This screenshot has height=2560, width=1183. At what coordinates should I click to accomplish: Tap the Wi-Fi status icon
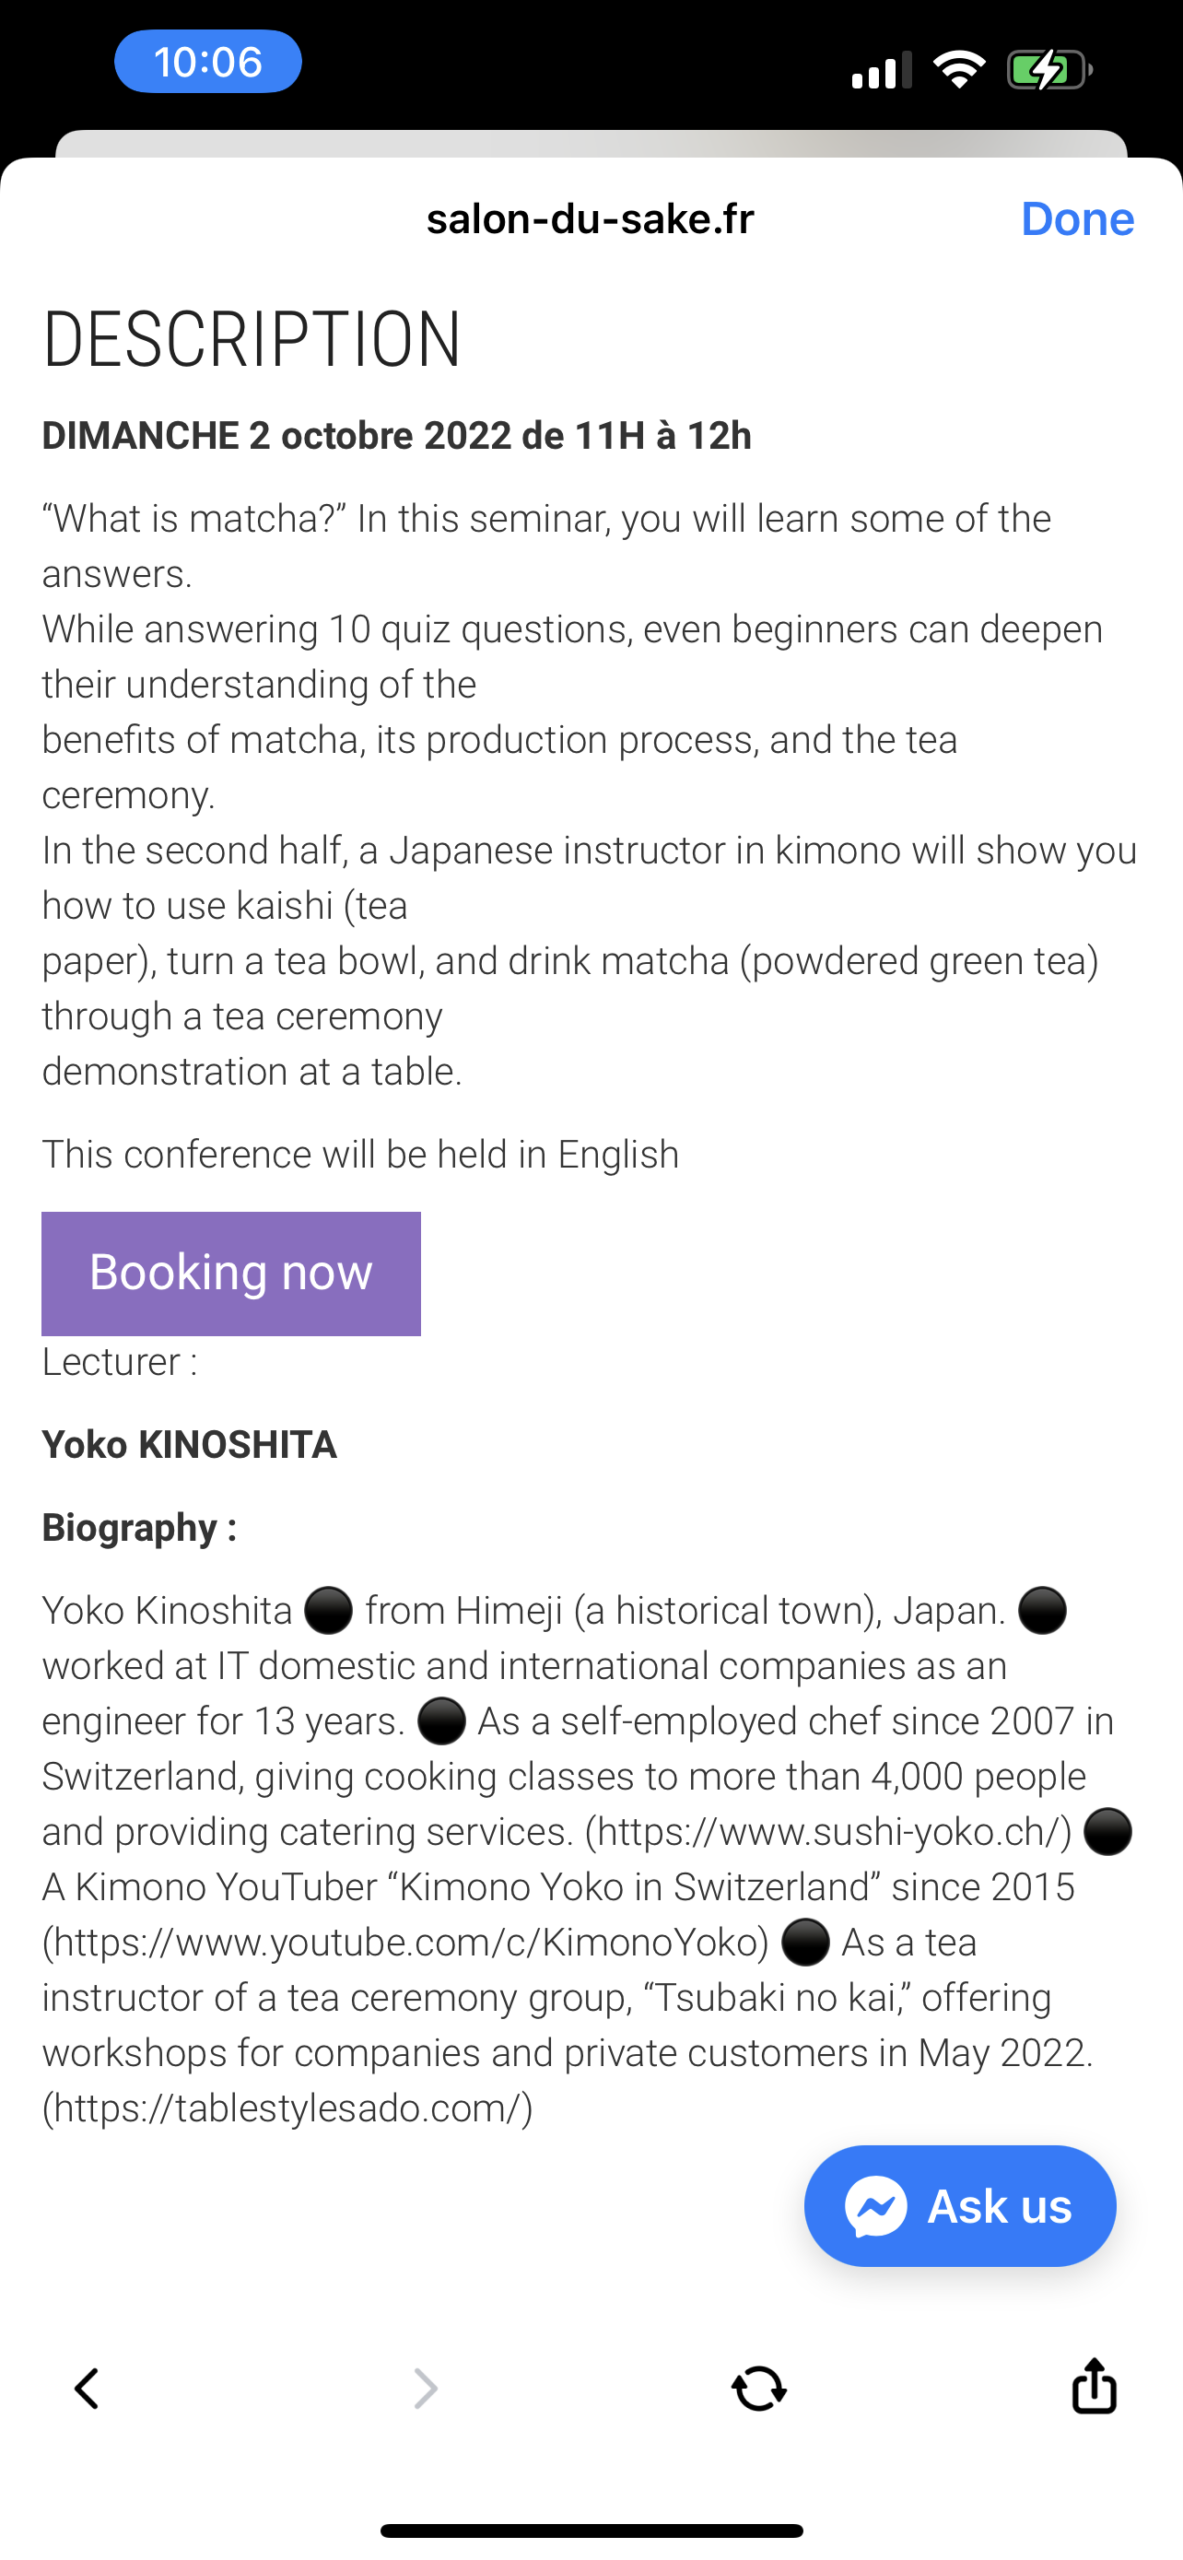(x=959, y=70)
